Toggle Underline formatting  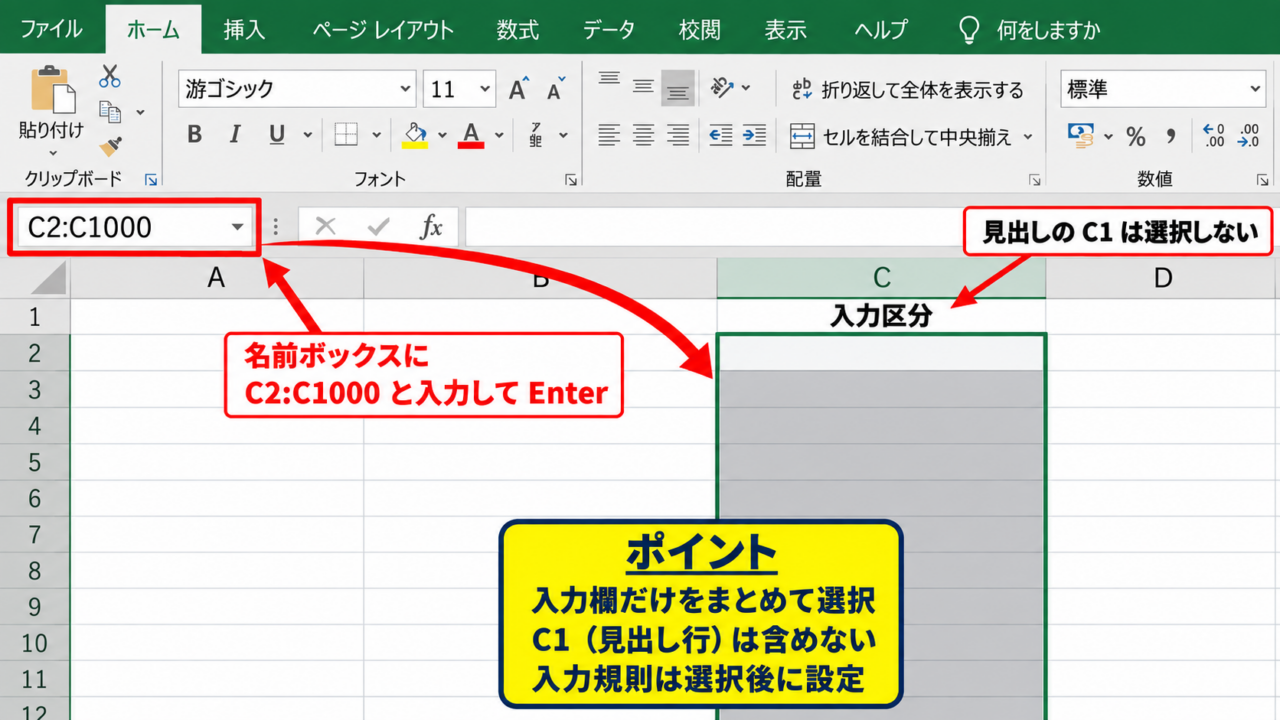point(277,135)
